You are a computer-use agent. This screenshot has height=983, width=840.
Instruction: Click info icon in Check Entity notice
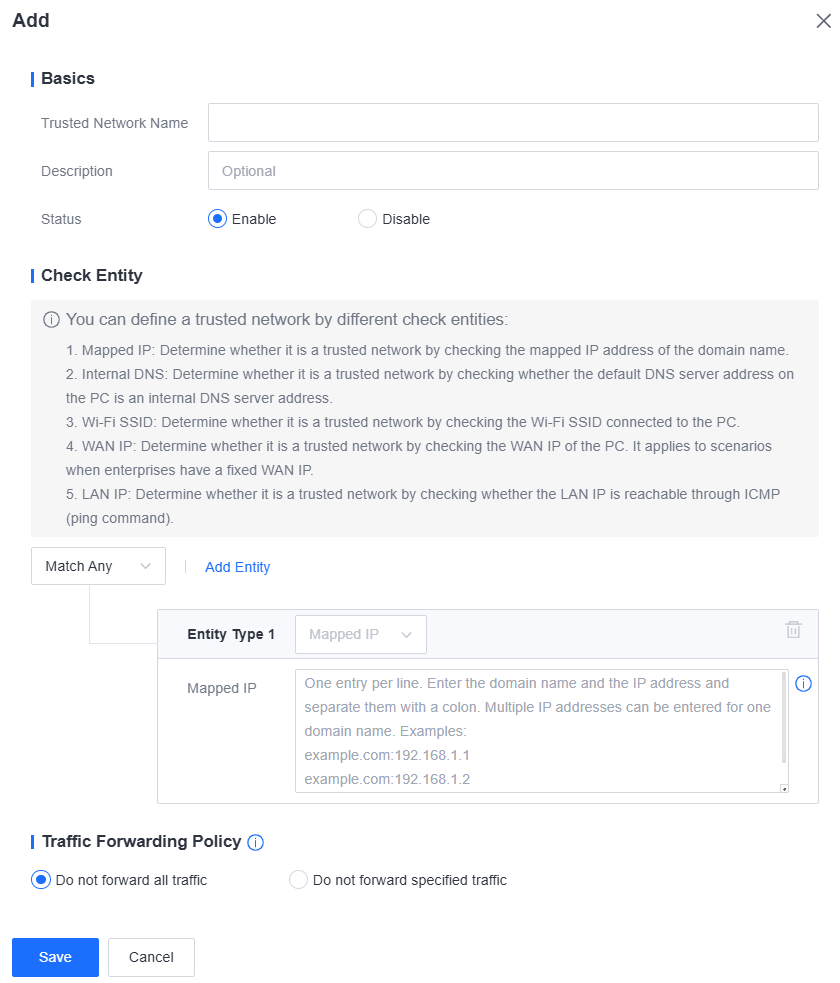[51, 320]
